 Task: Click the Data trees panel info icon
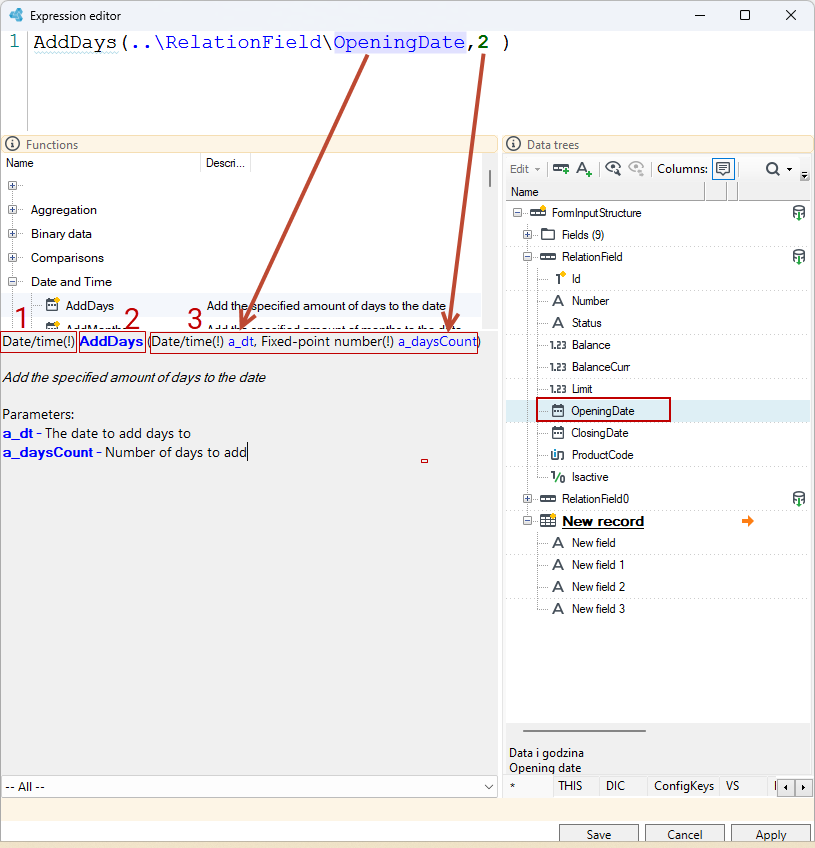coord(513,144)
